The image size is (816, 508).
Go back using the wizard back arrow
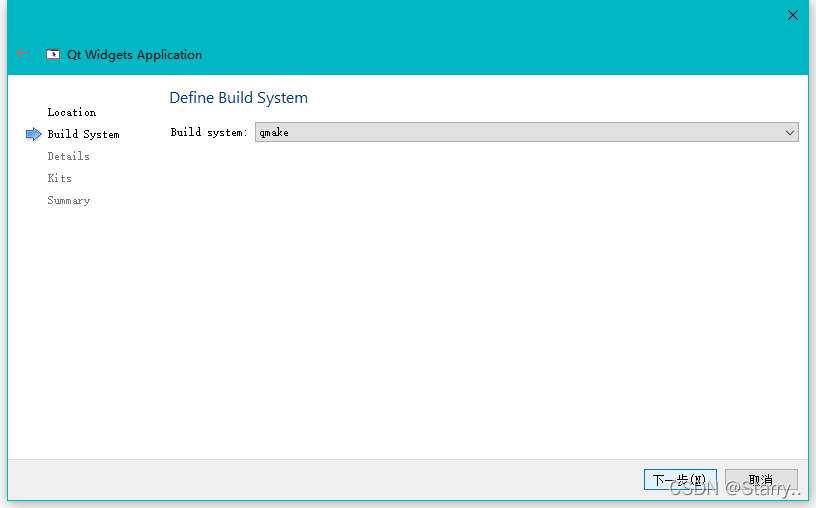22,54
